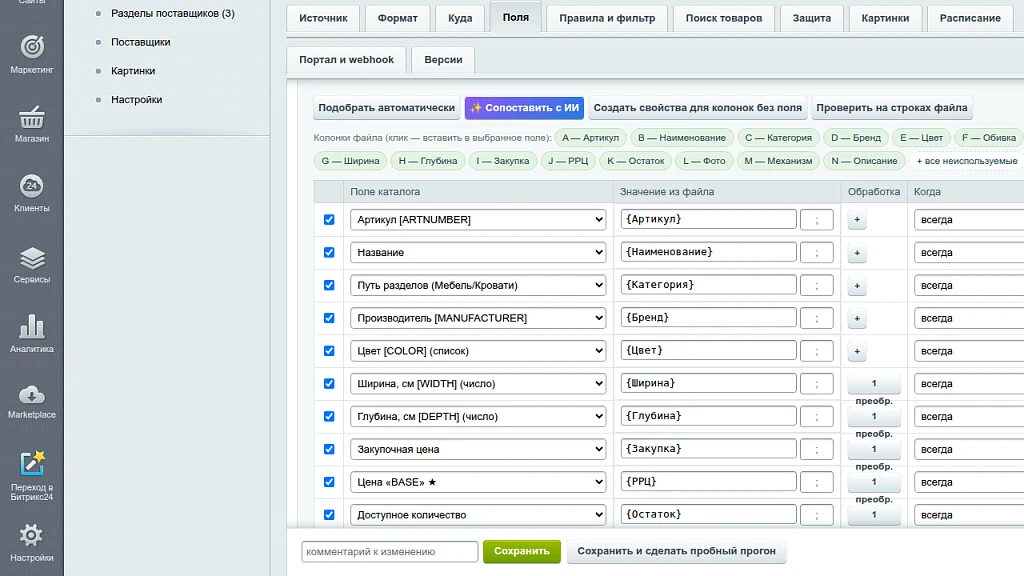This screenshot has height=576, width=1024.
Task: Switch to the Поиск товаров tab
Action: pyautogui.click(x=724, y=18)
